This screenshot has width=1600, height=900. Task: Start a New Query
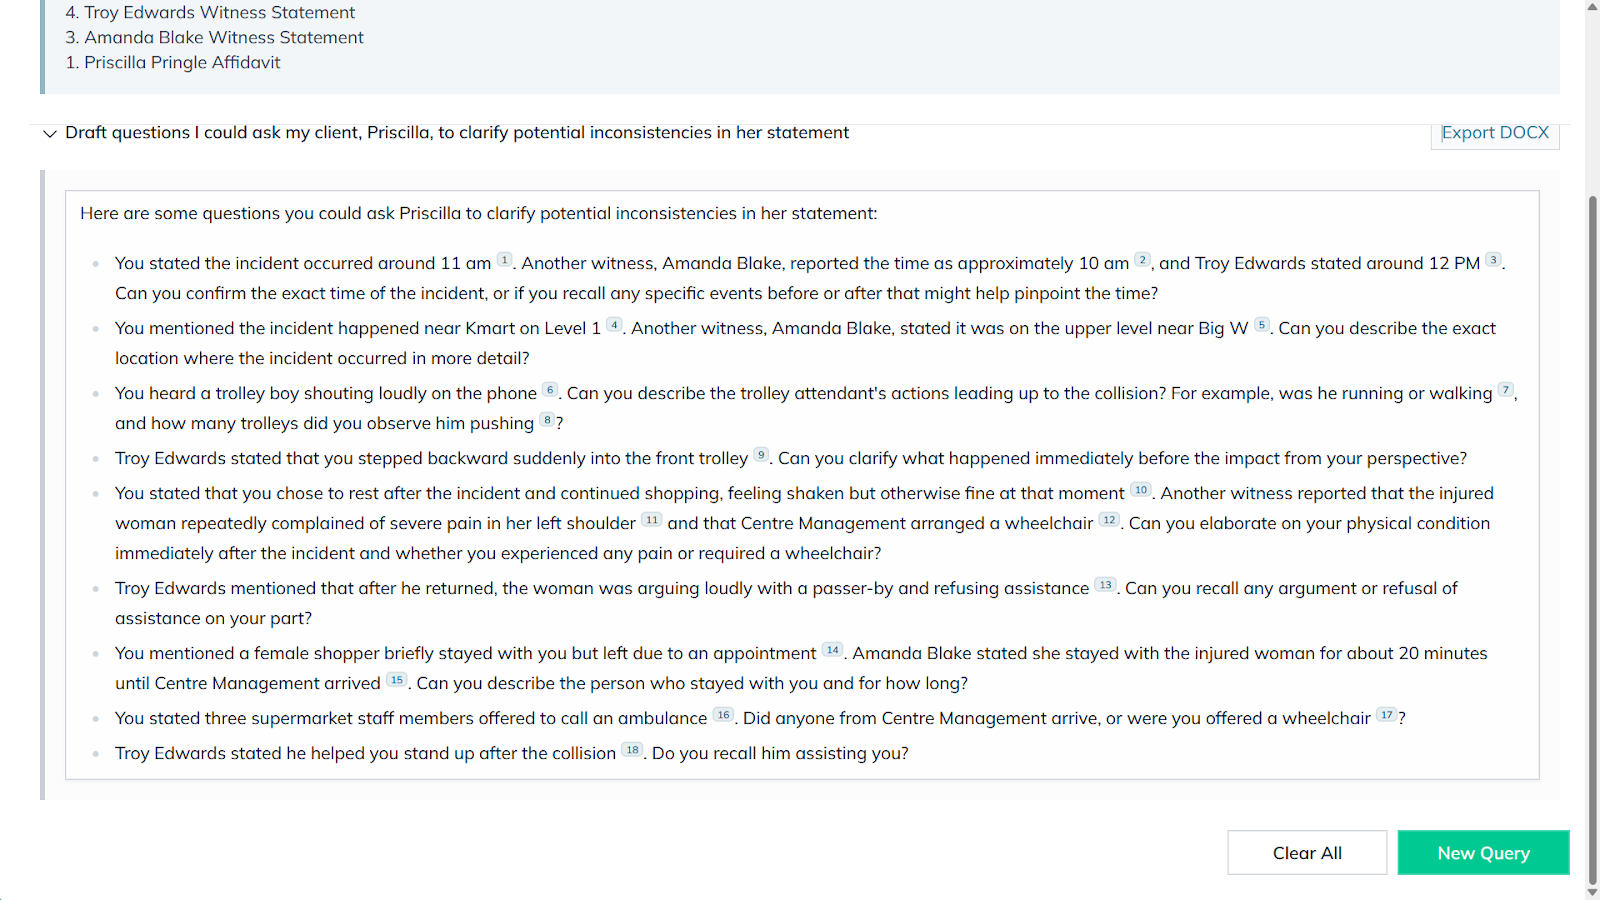click(1483, 853)
